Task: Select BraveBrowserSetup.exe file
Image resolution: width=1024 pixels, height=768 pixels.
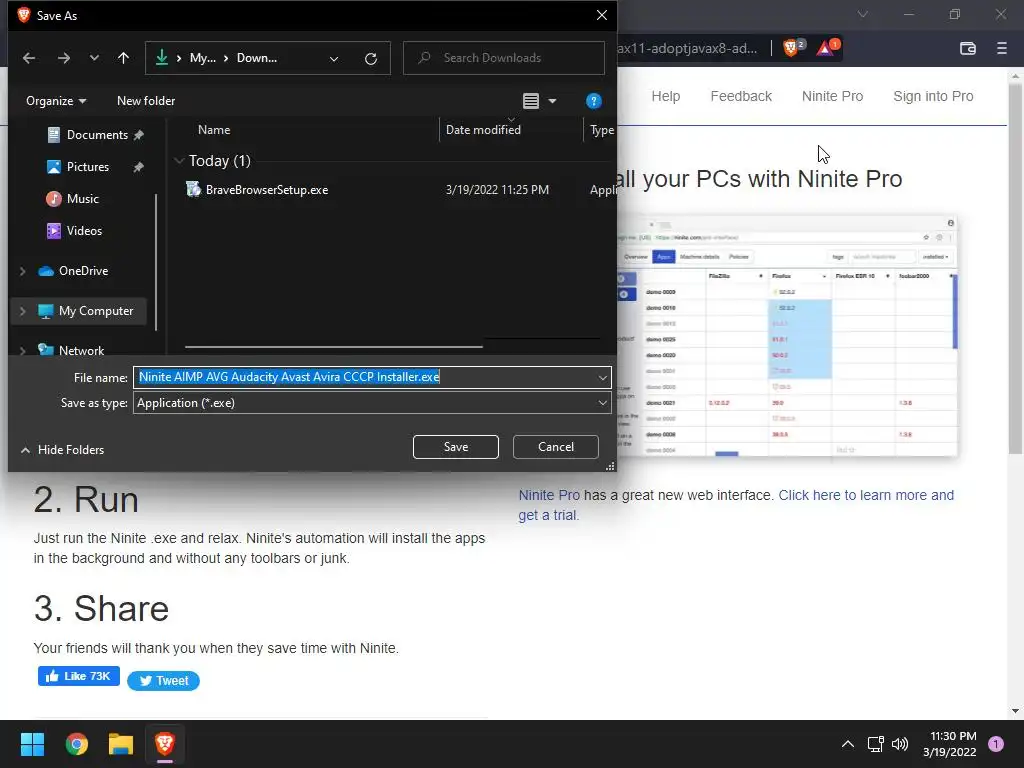Action: (266, 190)
